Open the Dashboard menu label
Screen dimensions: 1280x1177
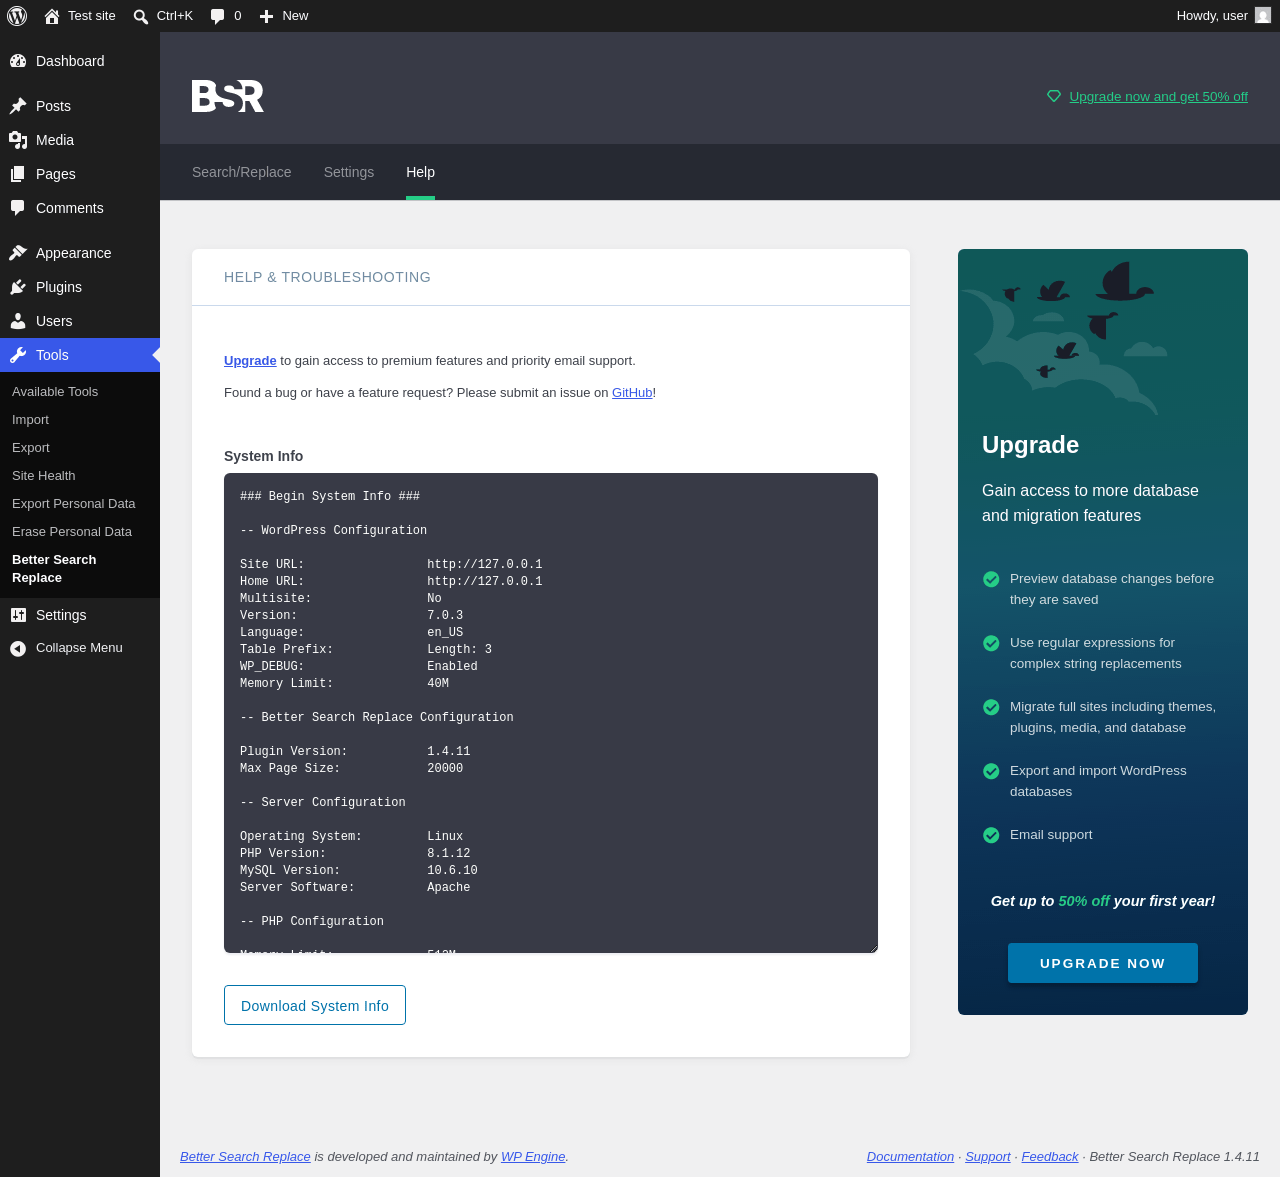pos(70,61)
